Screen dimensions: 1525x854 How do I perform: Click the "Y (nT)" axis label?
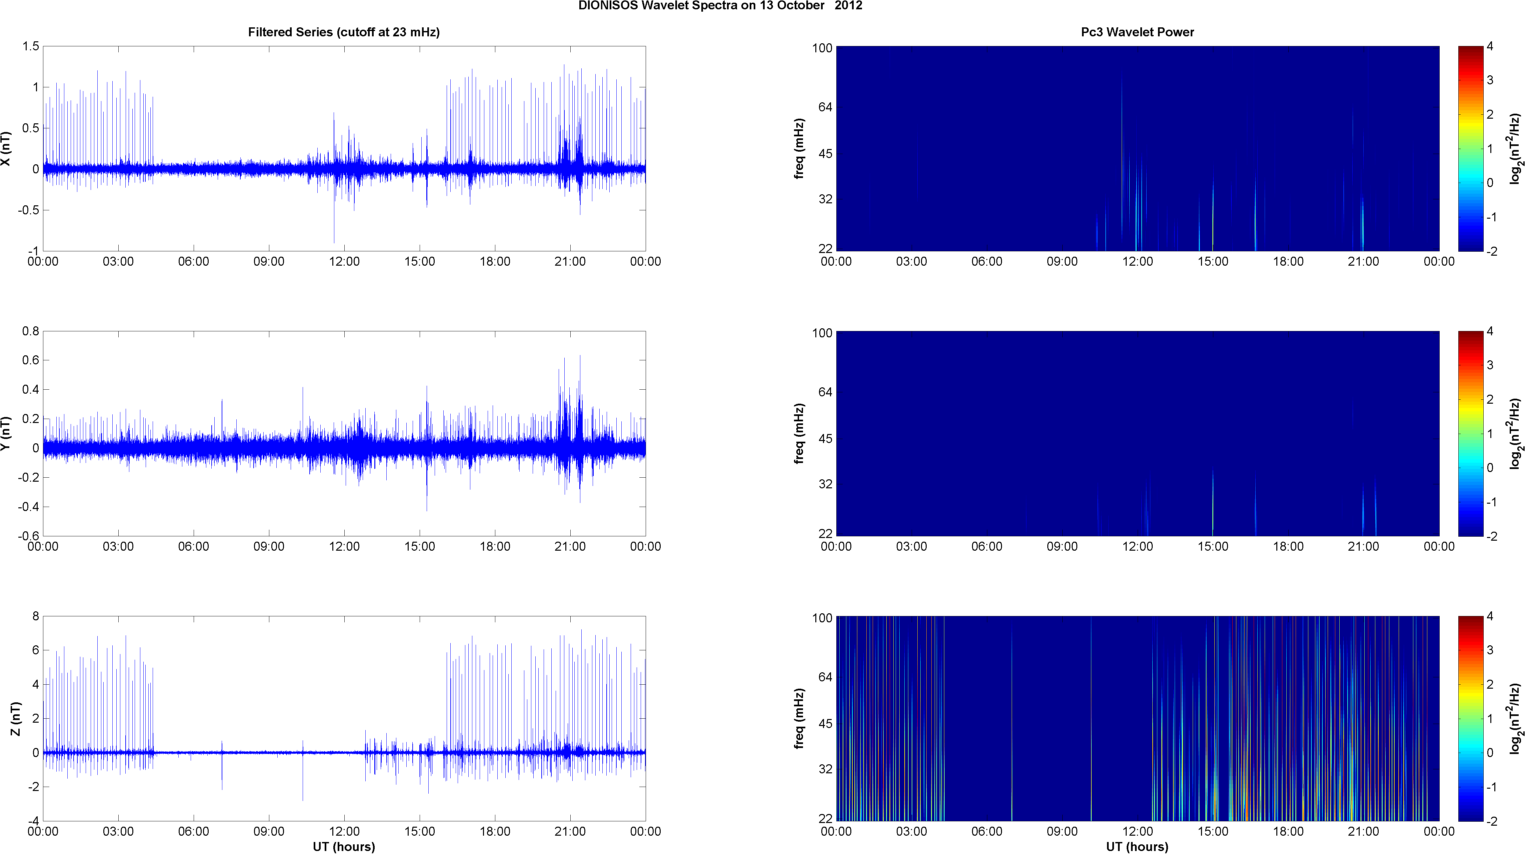coord(6,434)
